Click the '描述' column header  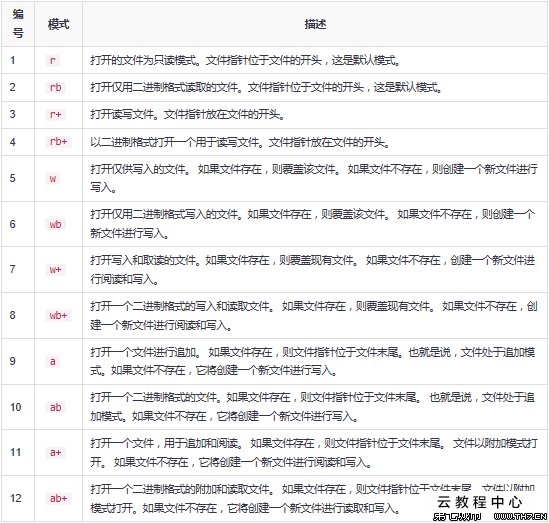click(315, 25)
